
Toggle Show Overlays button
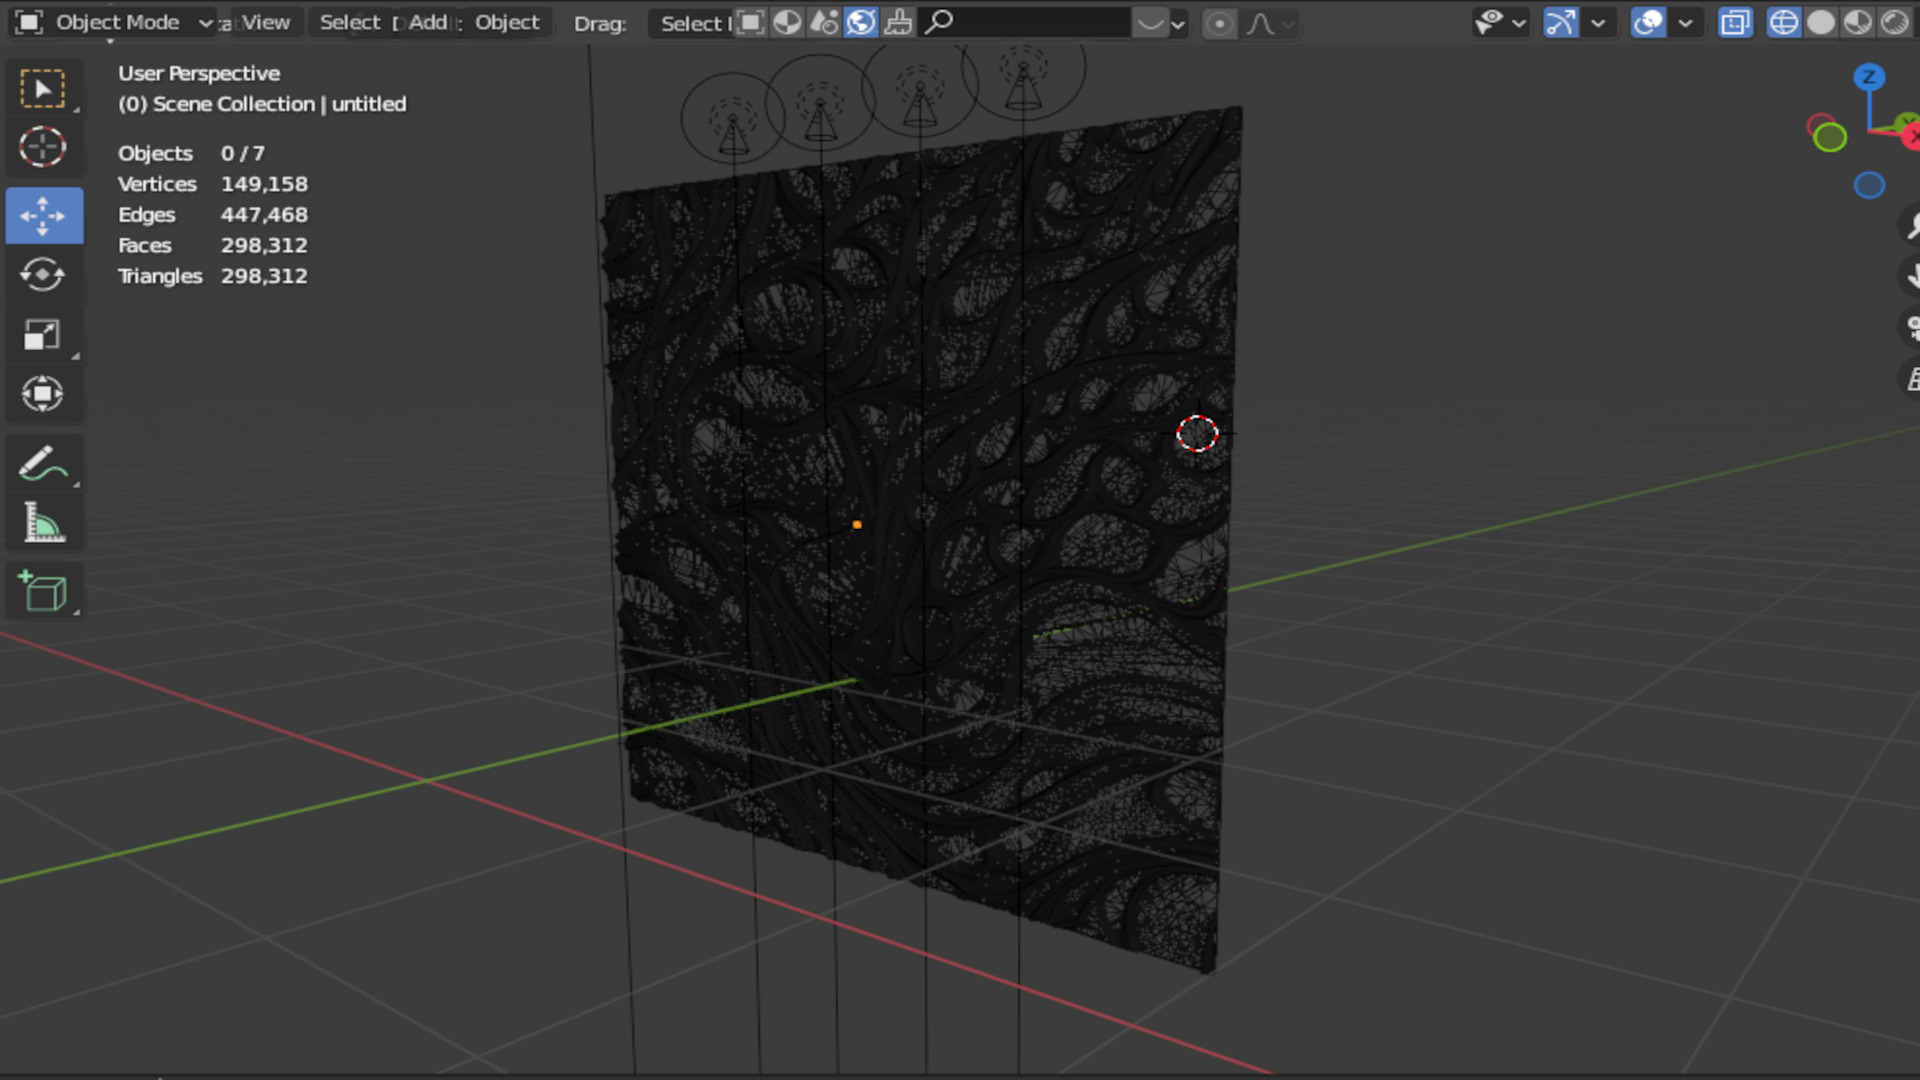click(x=1648, y=22)
